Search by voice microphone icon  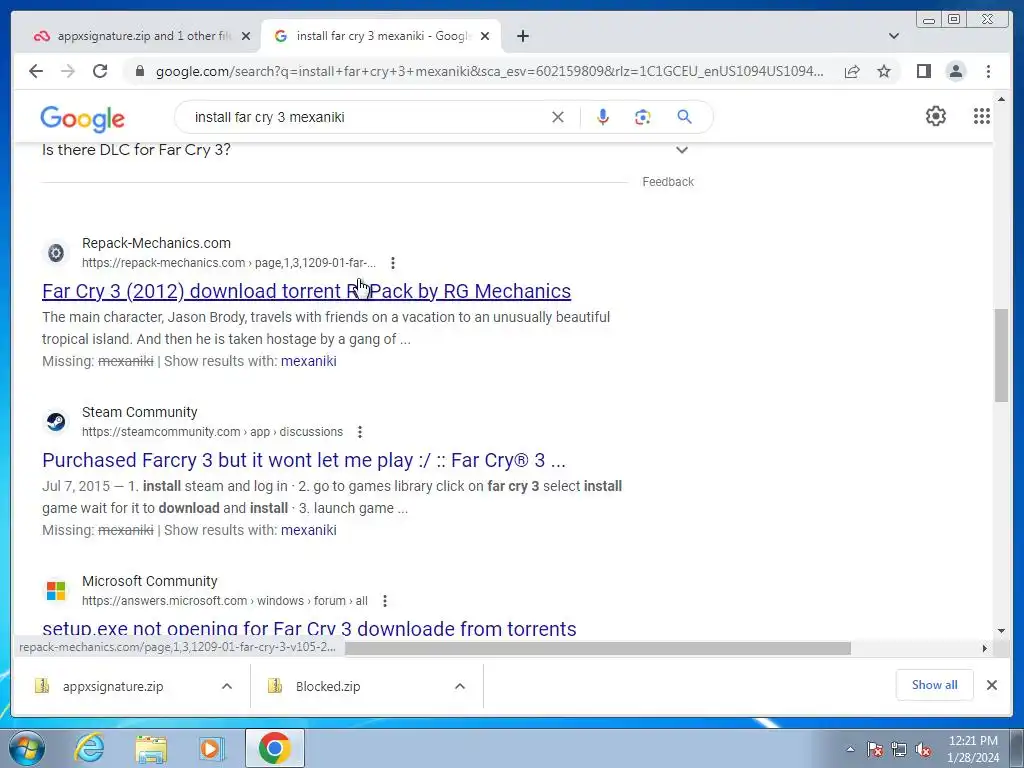pyautogui.click(x=603, y=117)
